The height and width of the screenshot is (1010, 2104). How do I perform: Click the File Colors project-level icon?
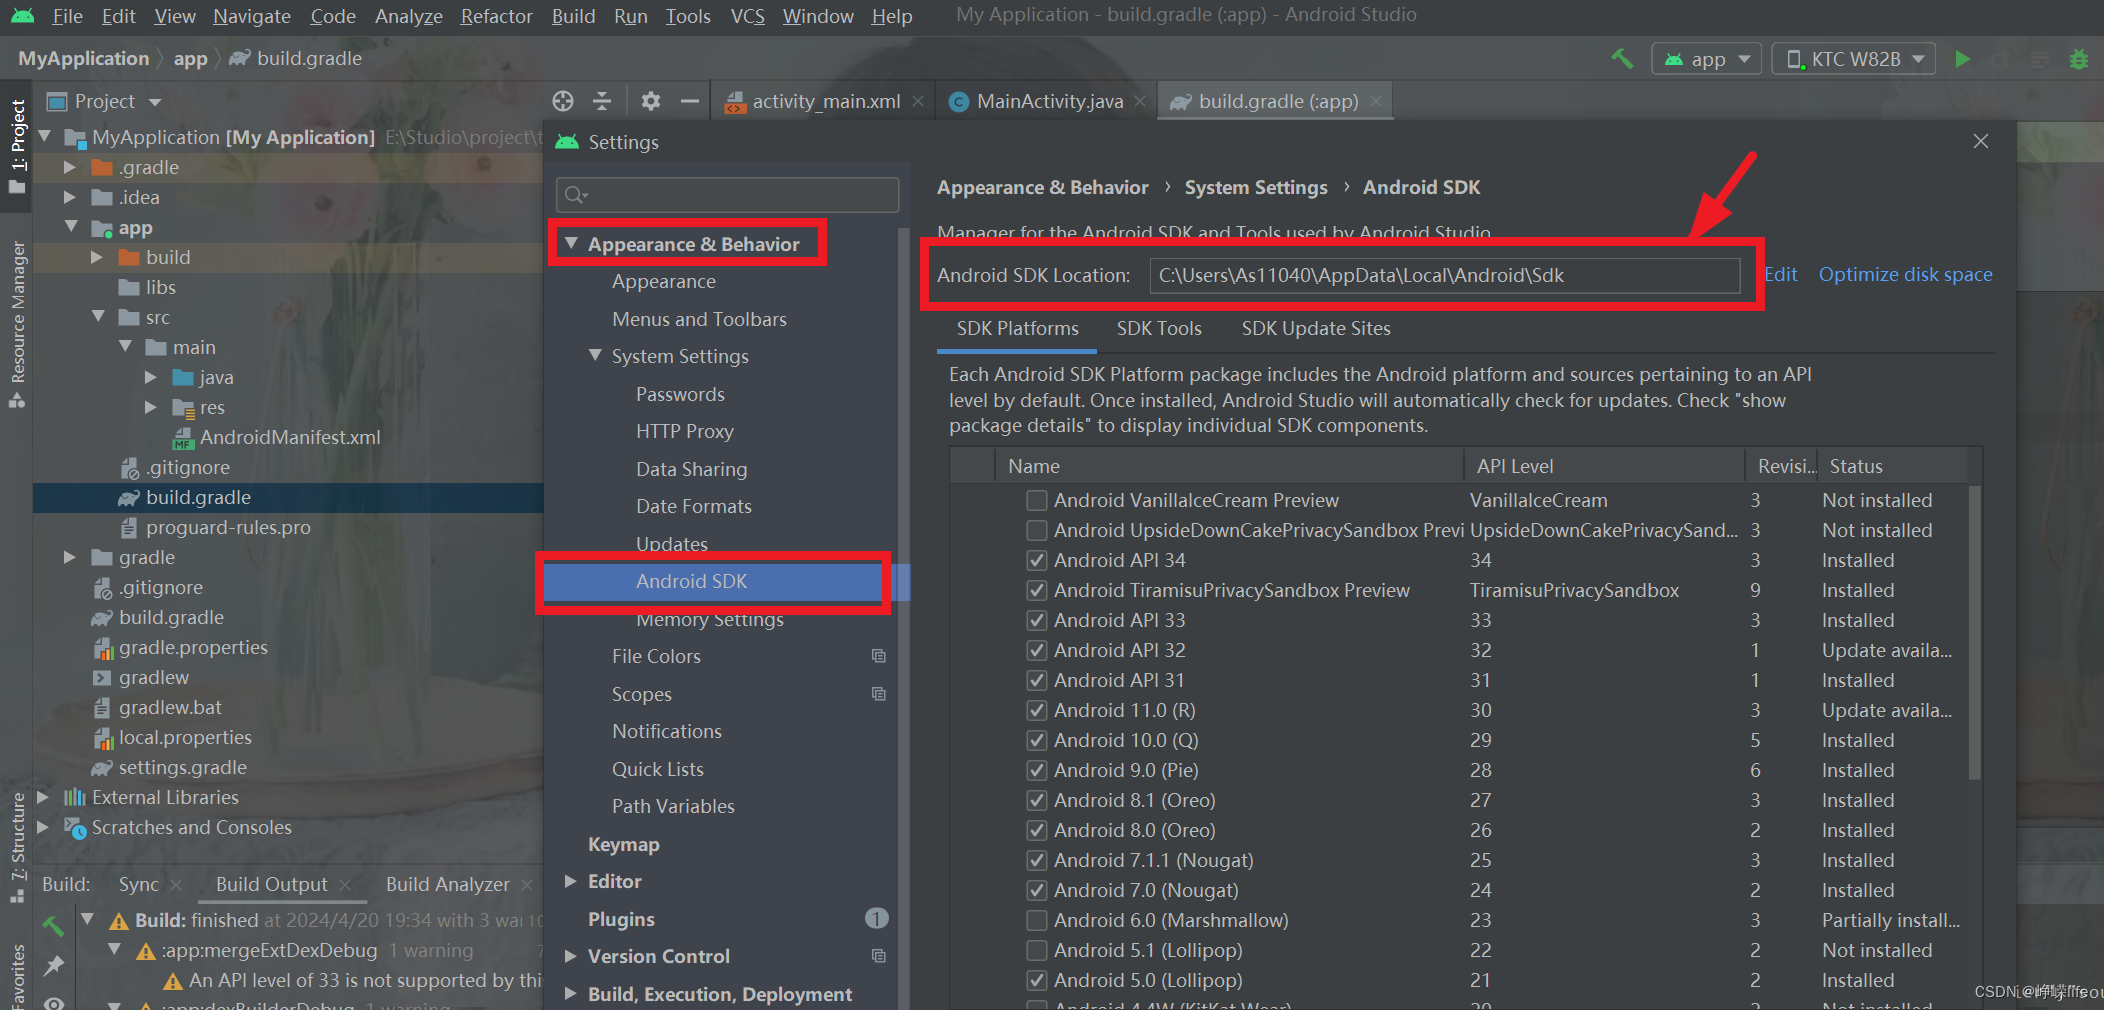click(x=879, y=656)
